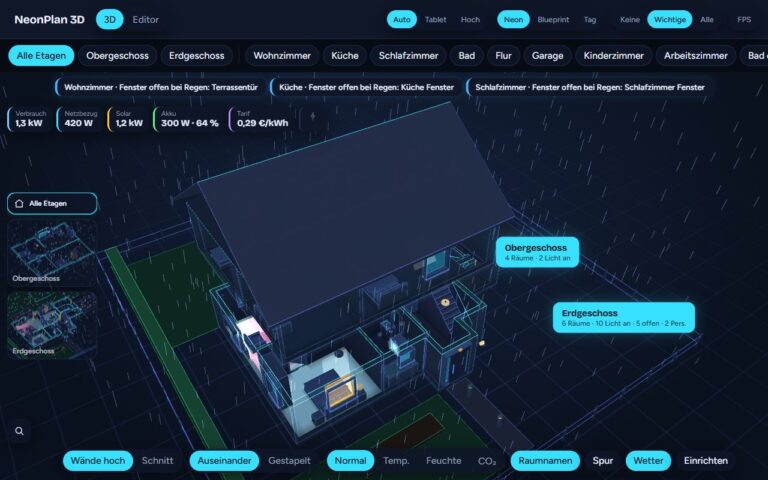The image size is (768, 480).
Task: Open the Erdgeschoss floor thumbnail
Action: (52, 325)
